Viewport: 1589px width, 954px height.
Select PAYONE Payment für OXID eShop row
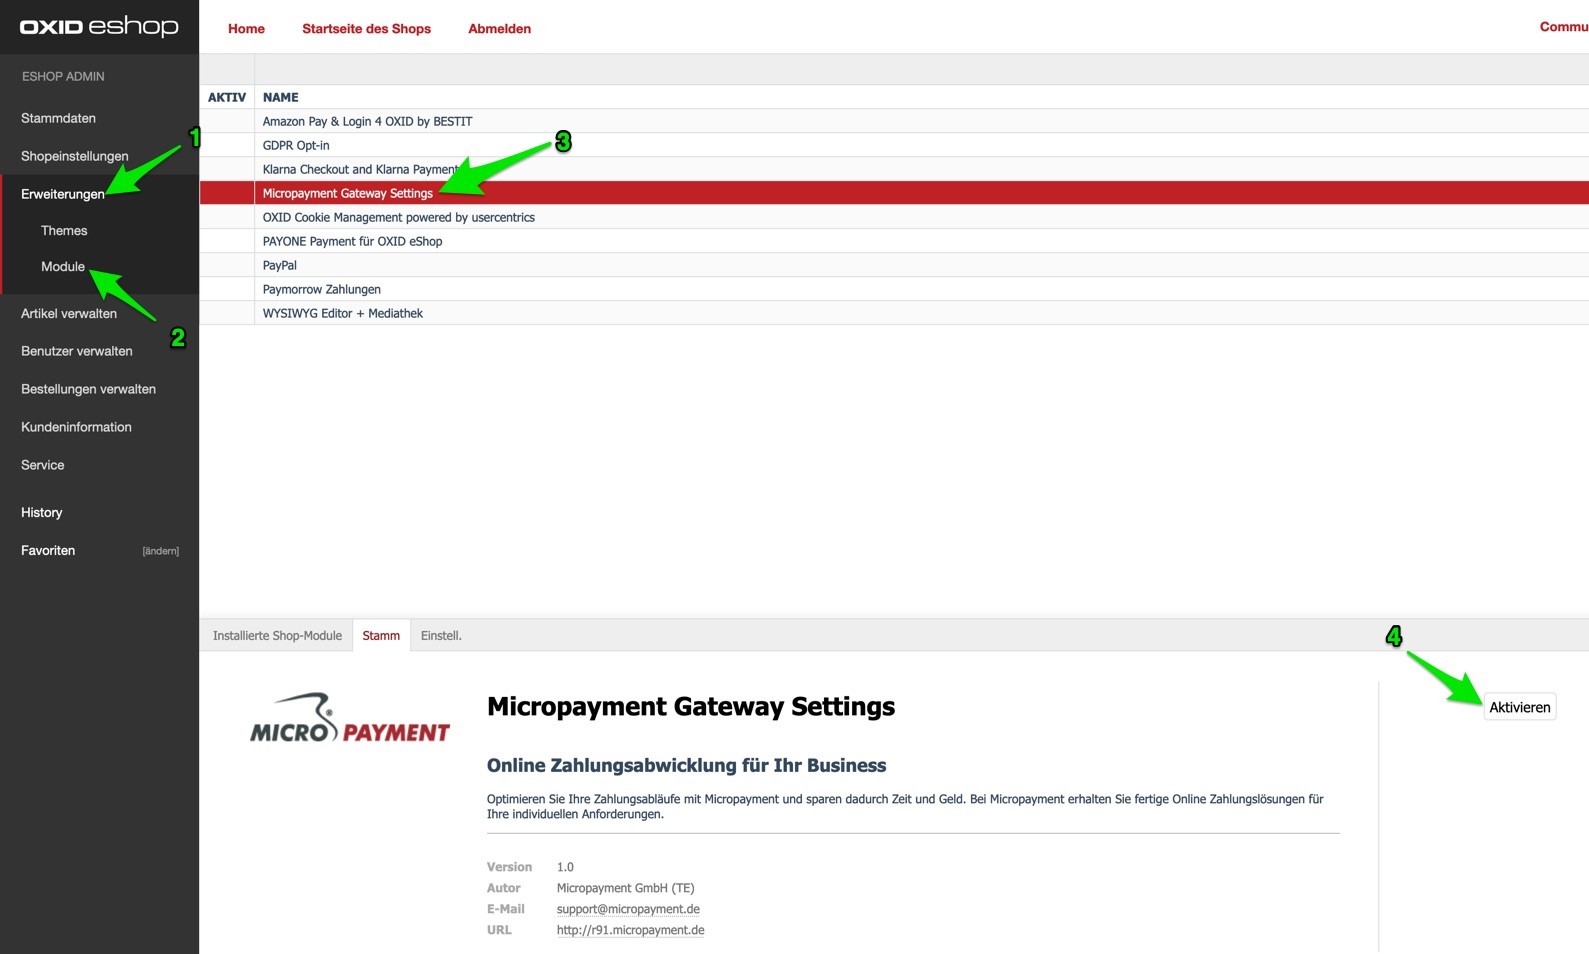[x=894, y=241]
